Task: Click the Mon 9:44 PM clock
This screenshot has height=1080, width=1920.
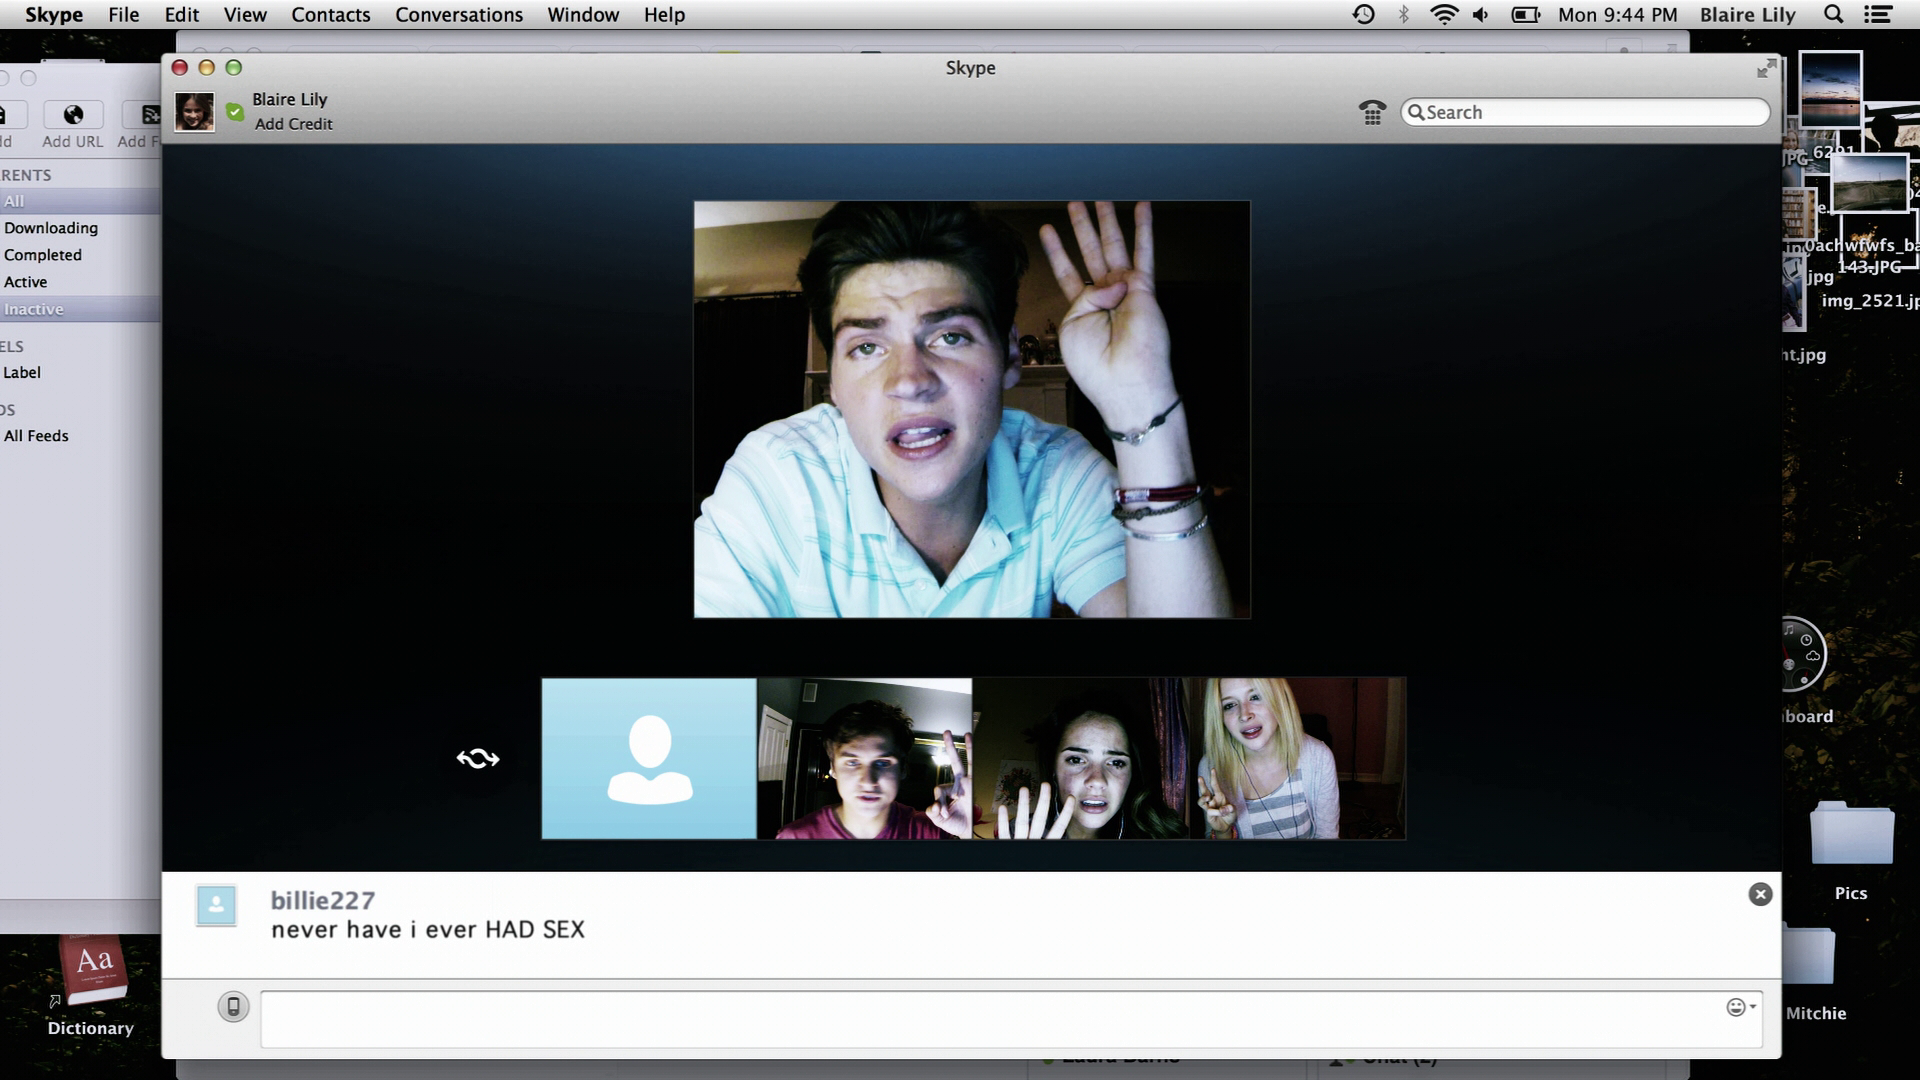Action: click(x=1617, y=15)
